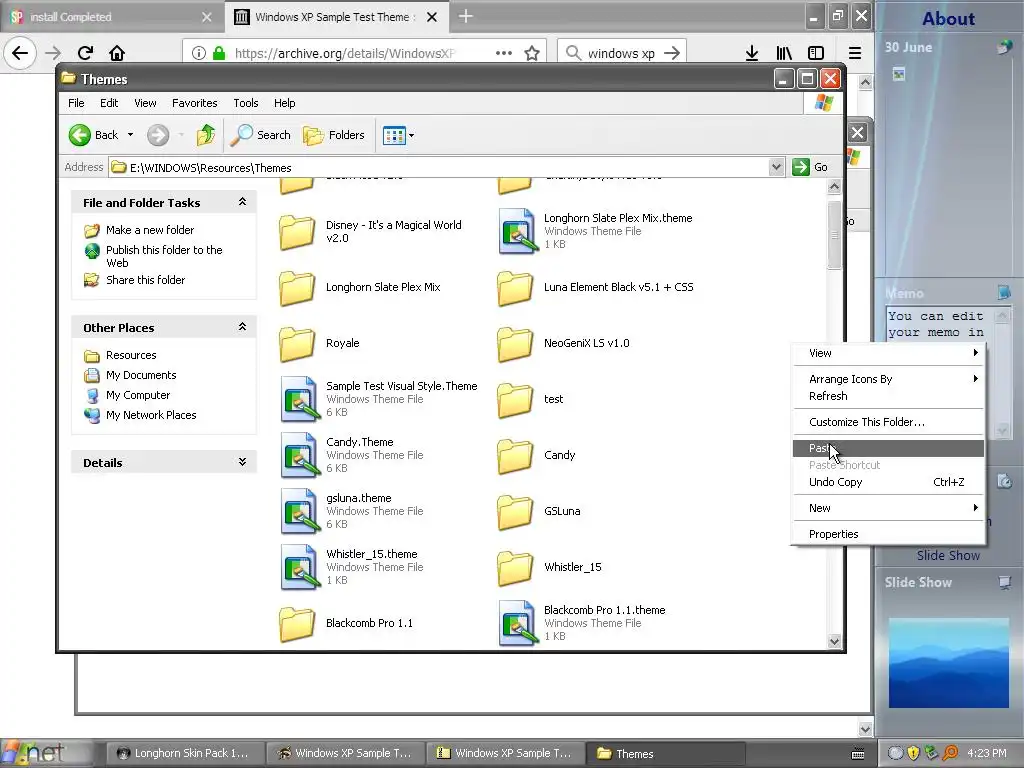Go up one folder level
This screenshot has width=1024, height=768.
point(206,135)
